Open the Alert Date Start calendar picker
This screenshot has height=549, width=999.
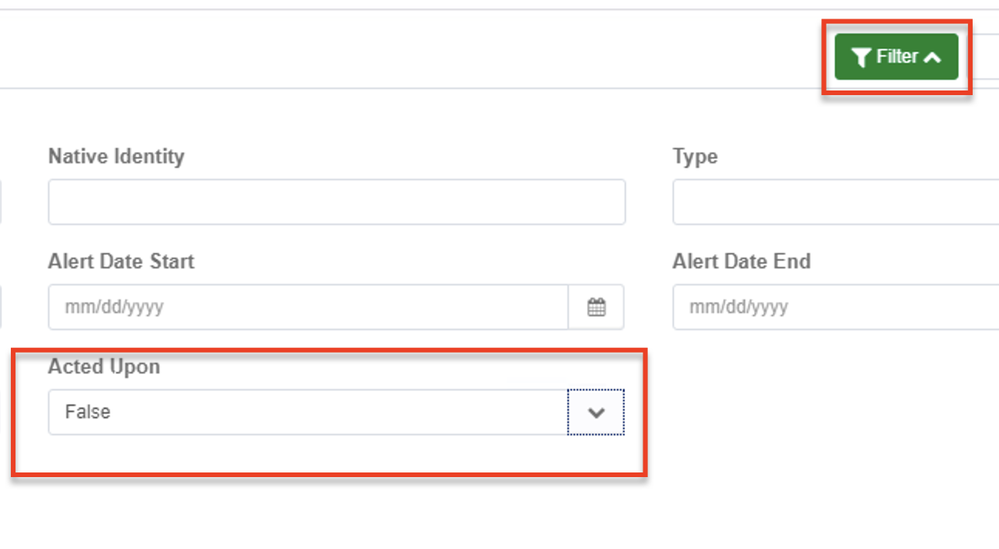[x=596, y=307]
